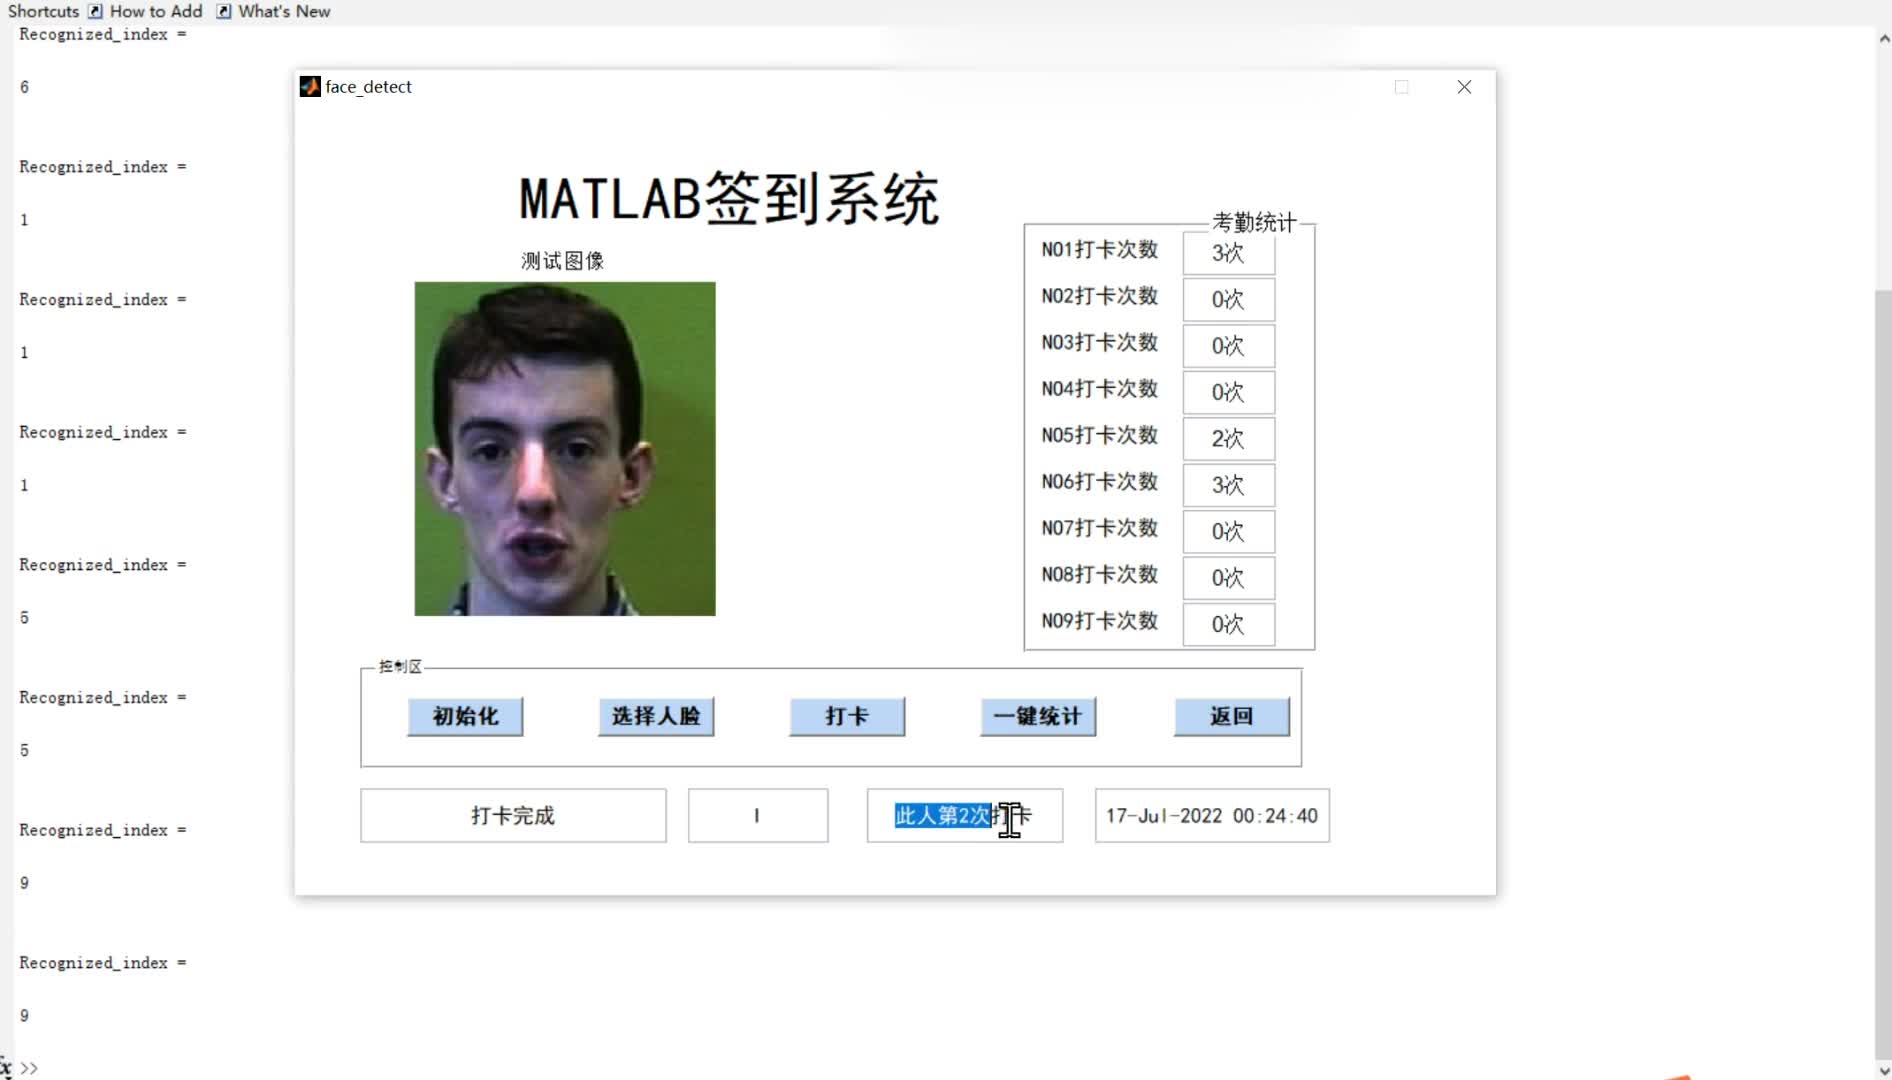The height and width of the screenshot is (1080, 1892).
Task: Click the 控制区 panel label
Action: coord(400,667)
